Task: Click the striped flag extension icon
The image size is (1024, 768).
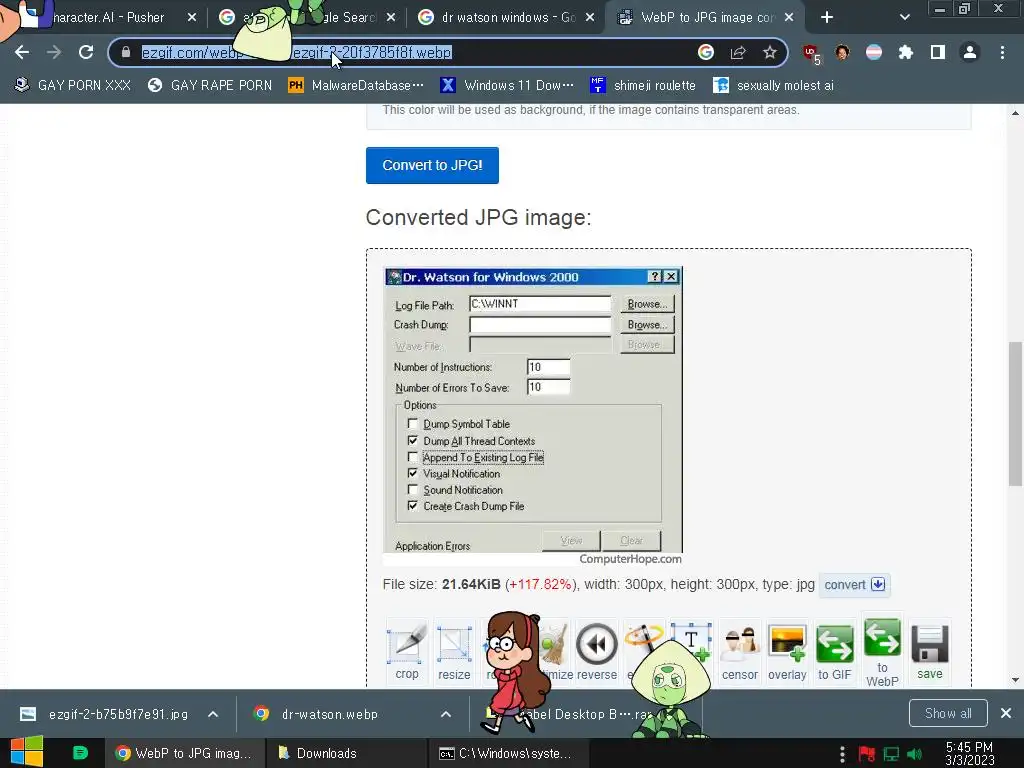Action: point(874,52)
